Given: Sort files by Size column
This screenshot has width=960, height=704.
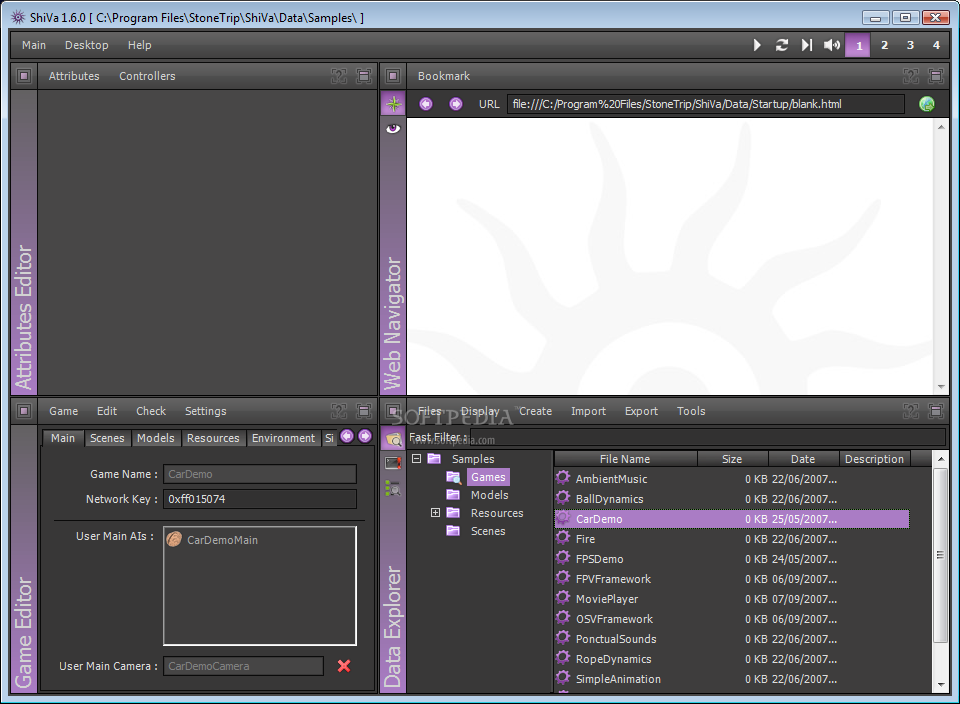Looking at the screenshot, I should [x=732, y=459].
